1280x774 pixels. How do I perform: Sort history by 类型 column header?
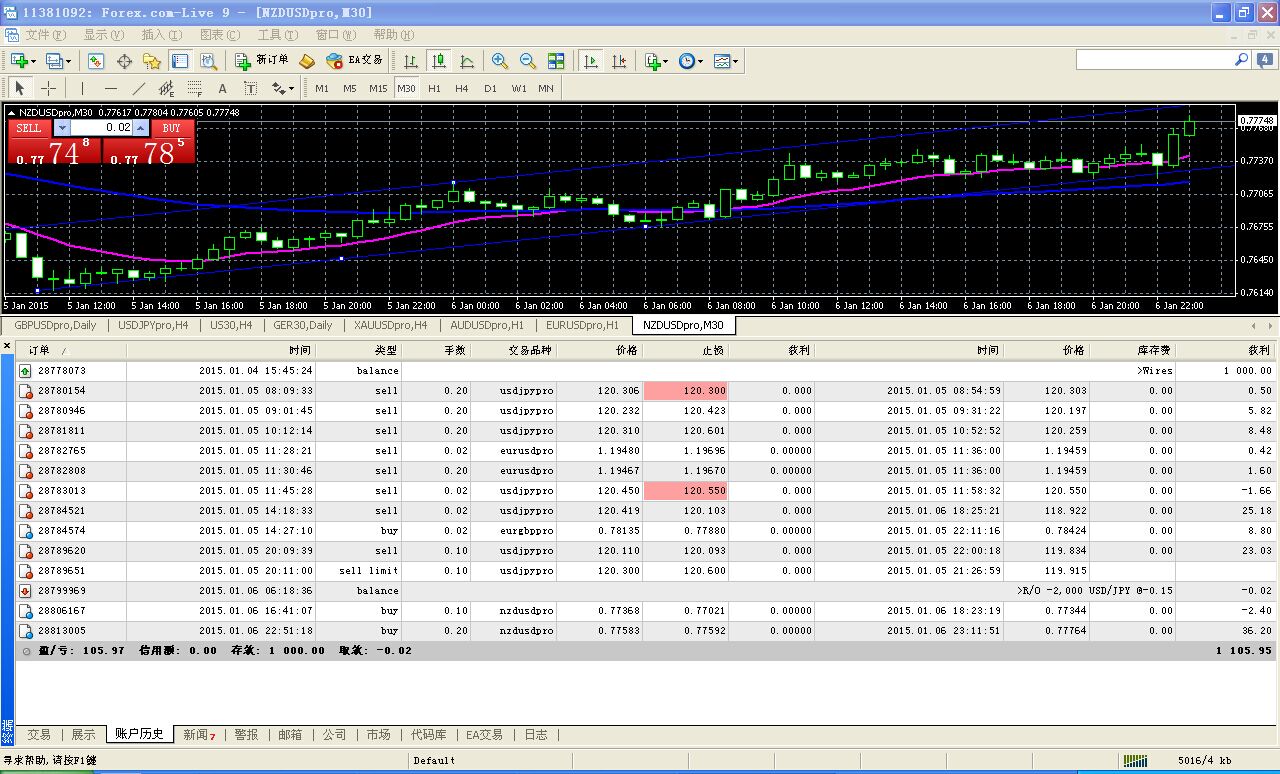tap(358, 350)
